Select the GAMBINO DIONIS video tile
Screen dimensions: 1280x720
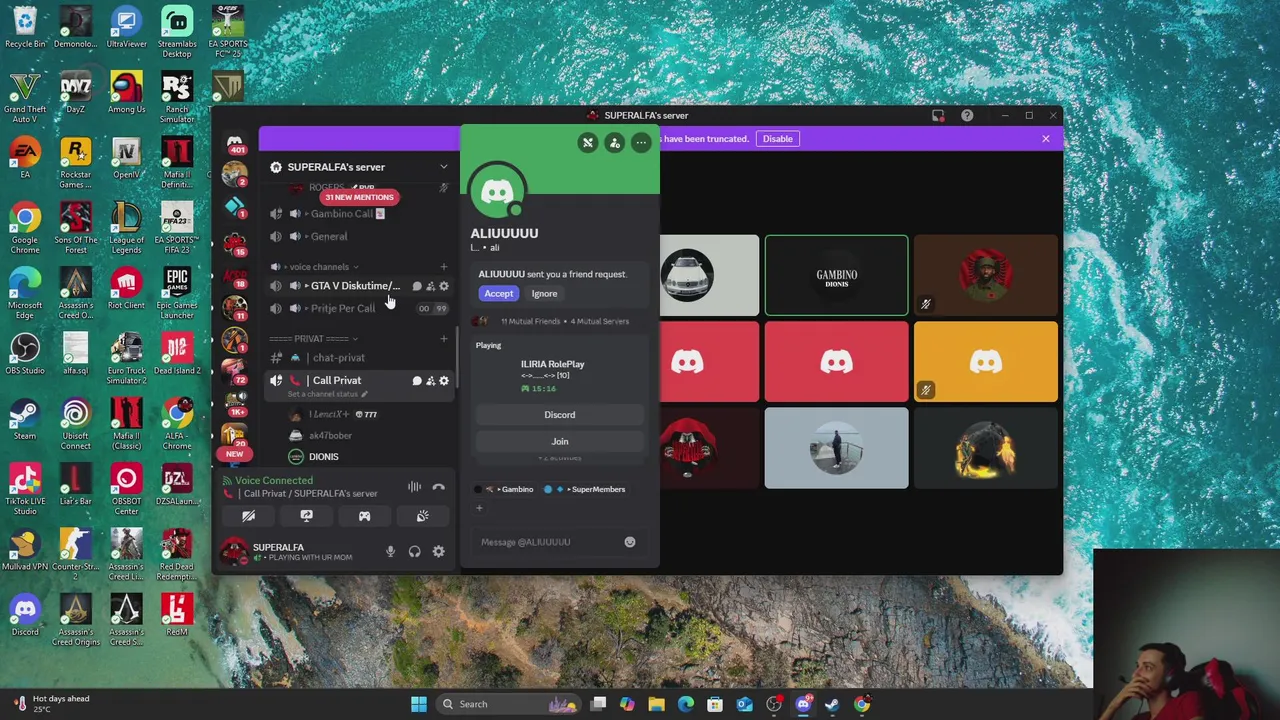coord(836,276)
